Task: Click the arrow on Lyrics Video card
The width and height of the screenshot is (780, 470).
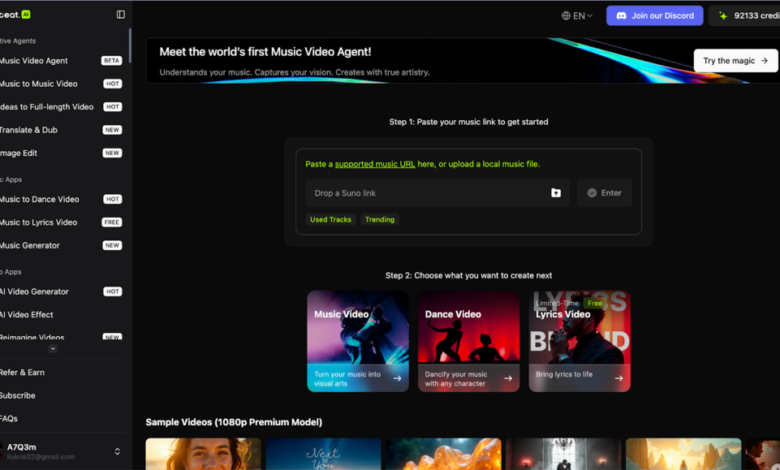Action: pos(619,378)
